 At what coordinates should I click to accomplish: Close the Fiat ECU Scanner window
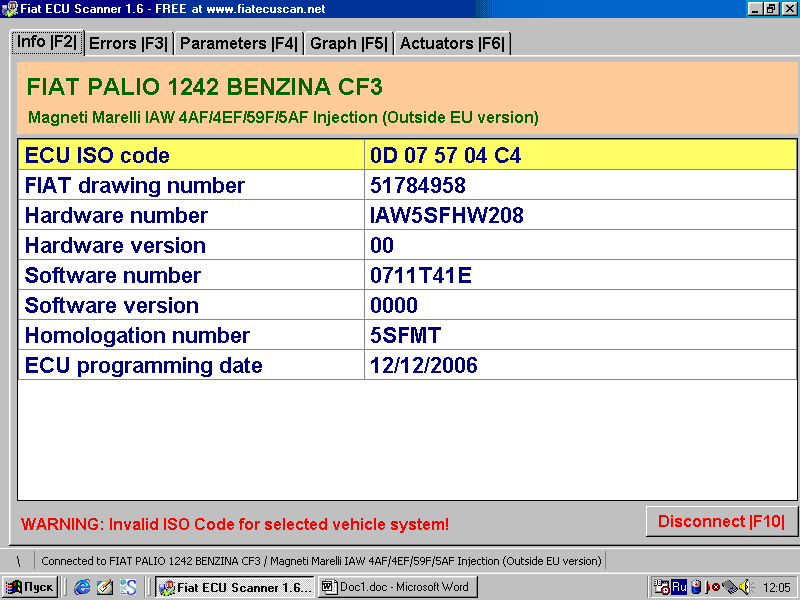click(789, 9)
